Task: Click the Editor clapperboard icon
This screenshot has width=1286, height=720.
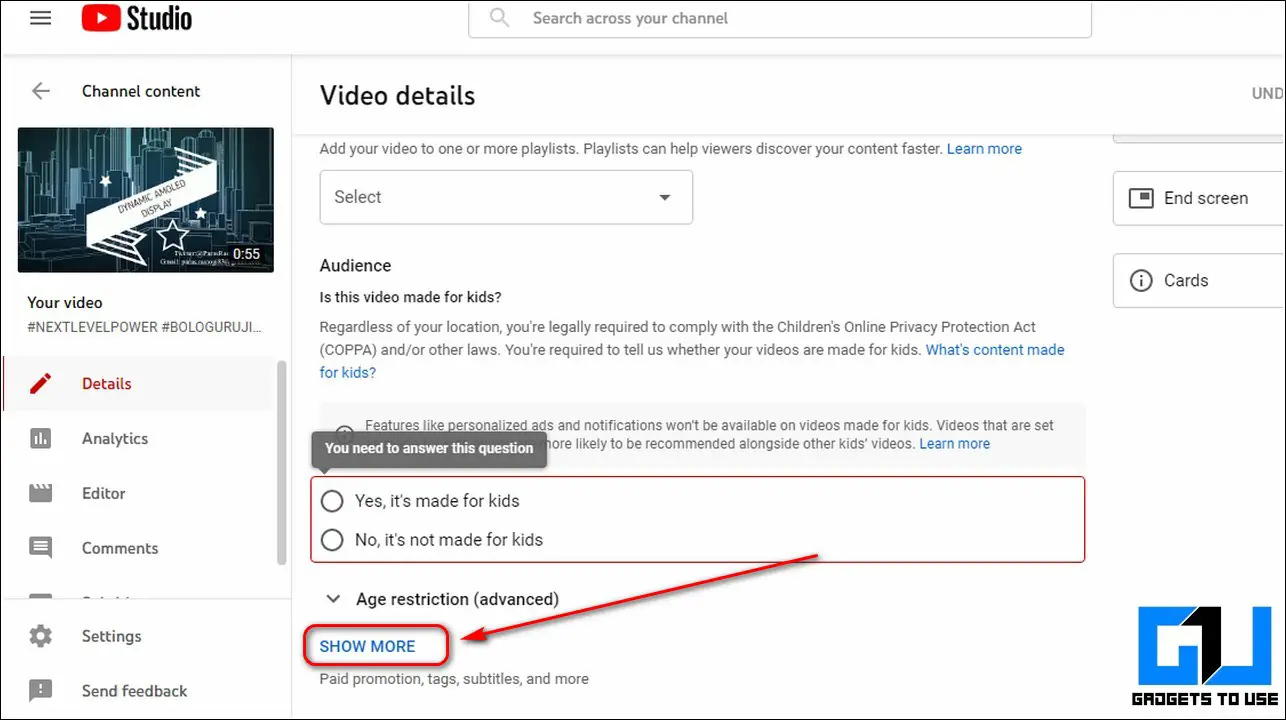Action: tap(41, 493)
